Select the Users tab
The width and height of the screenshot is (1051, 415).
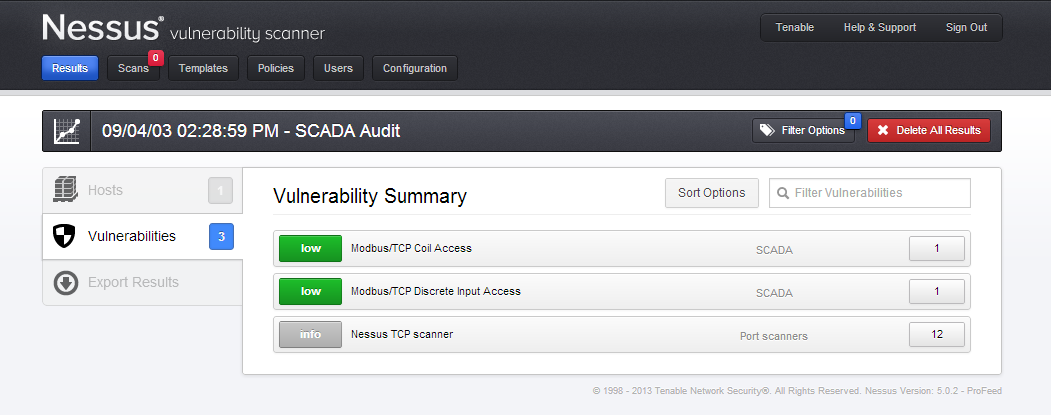click(x=338, y=68)
